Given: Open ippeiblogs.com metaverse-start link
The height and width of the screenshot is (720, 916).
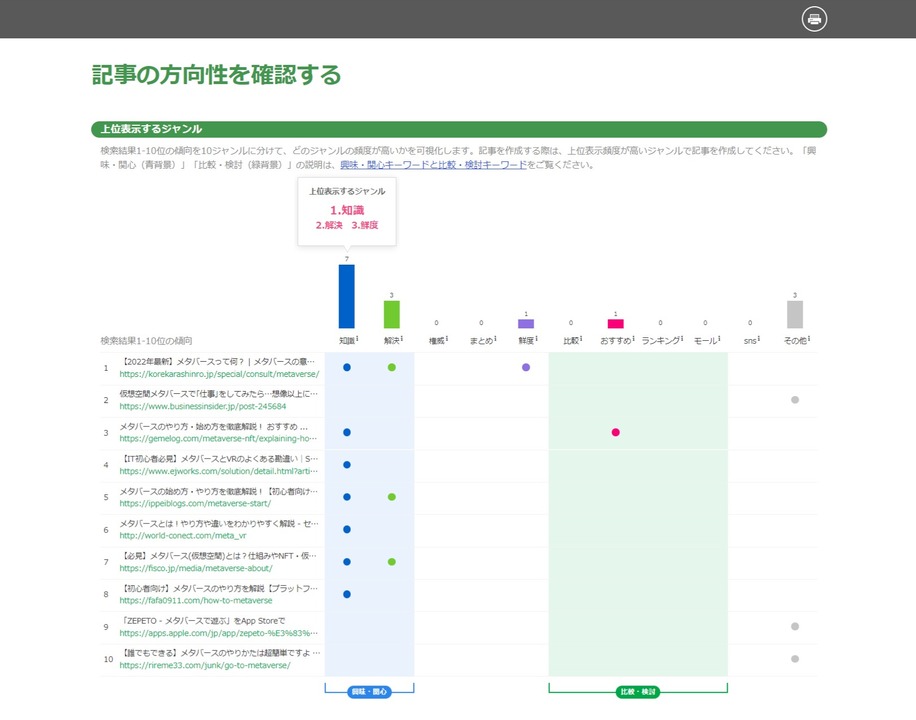Looking at the screenshot, I should (x=195, y=503).
